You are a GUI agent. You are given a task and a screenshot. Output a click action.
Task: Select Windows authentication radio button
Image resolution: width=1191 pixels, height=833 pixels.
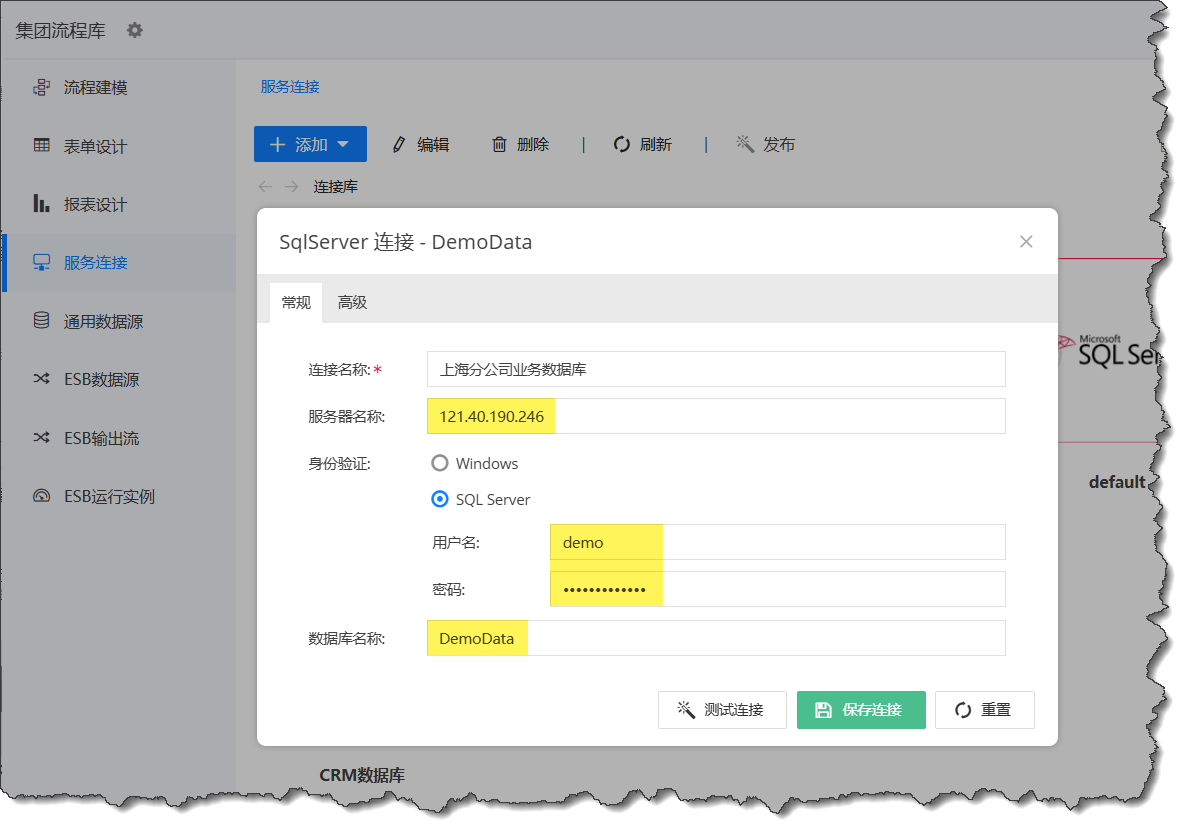[x=439, y=464]
